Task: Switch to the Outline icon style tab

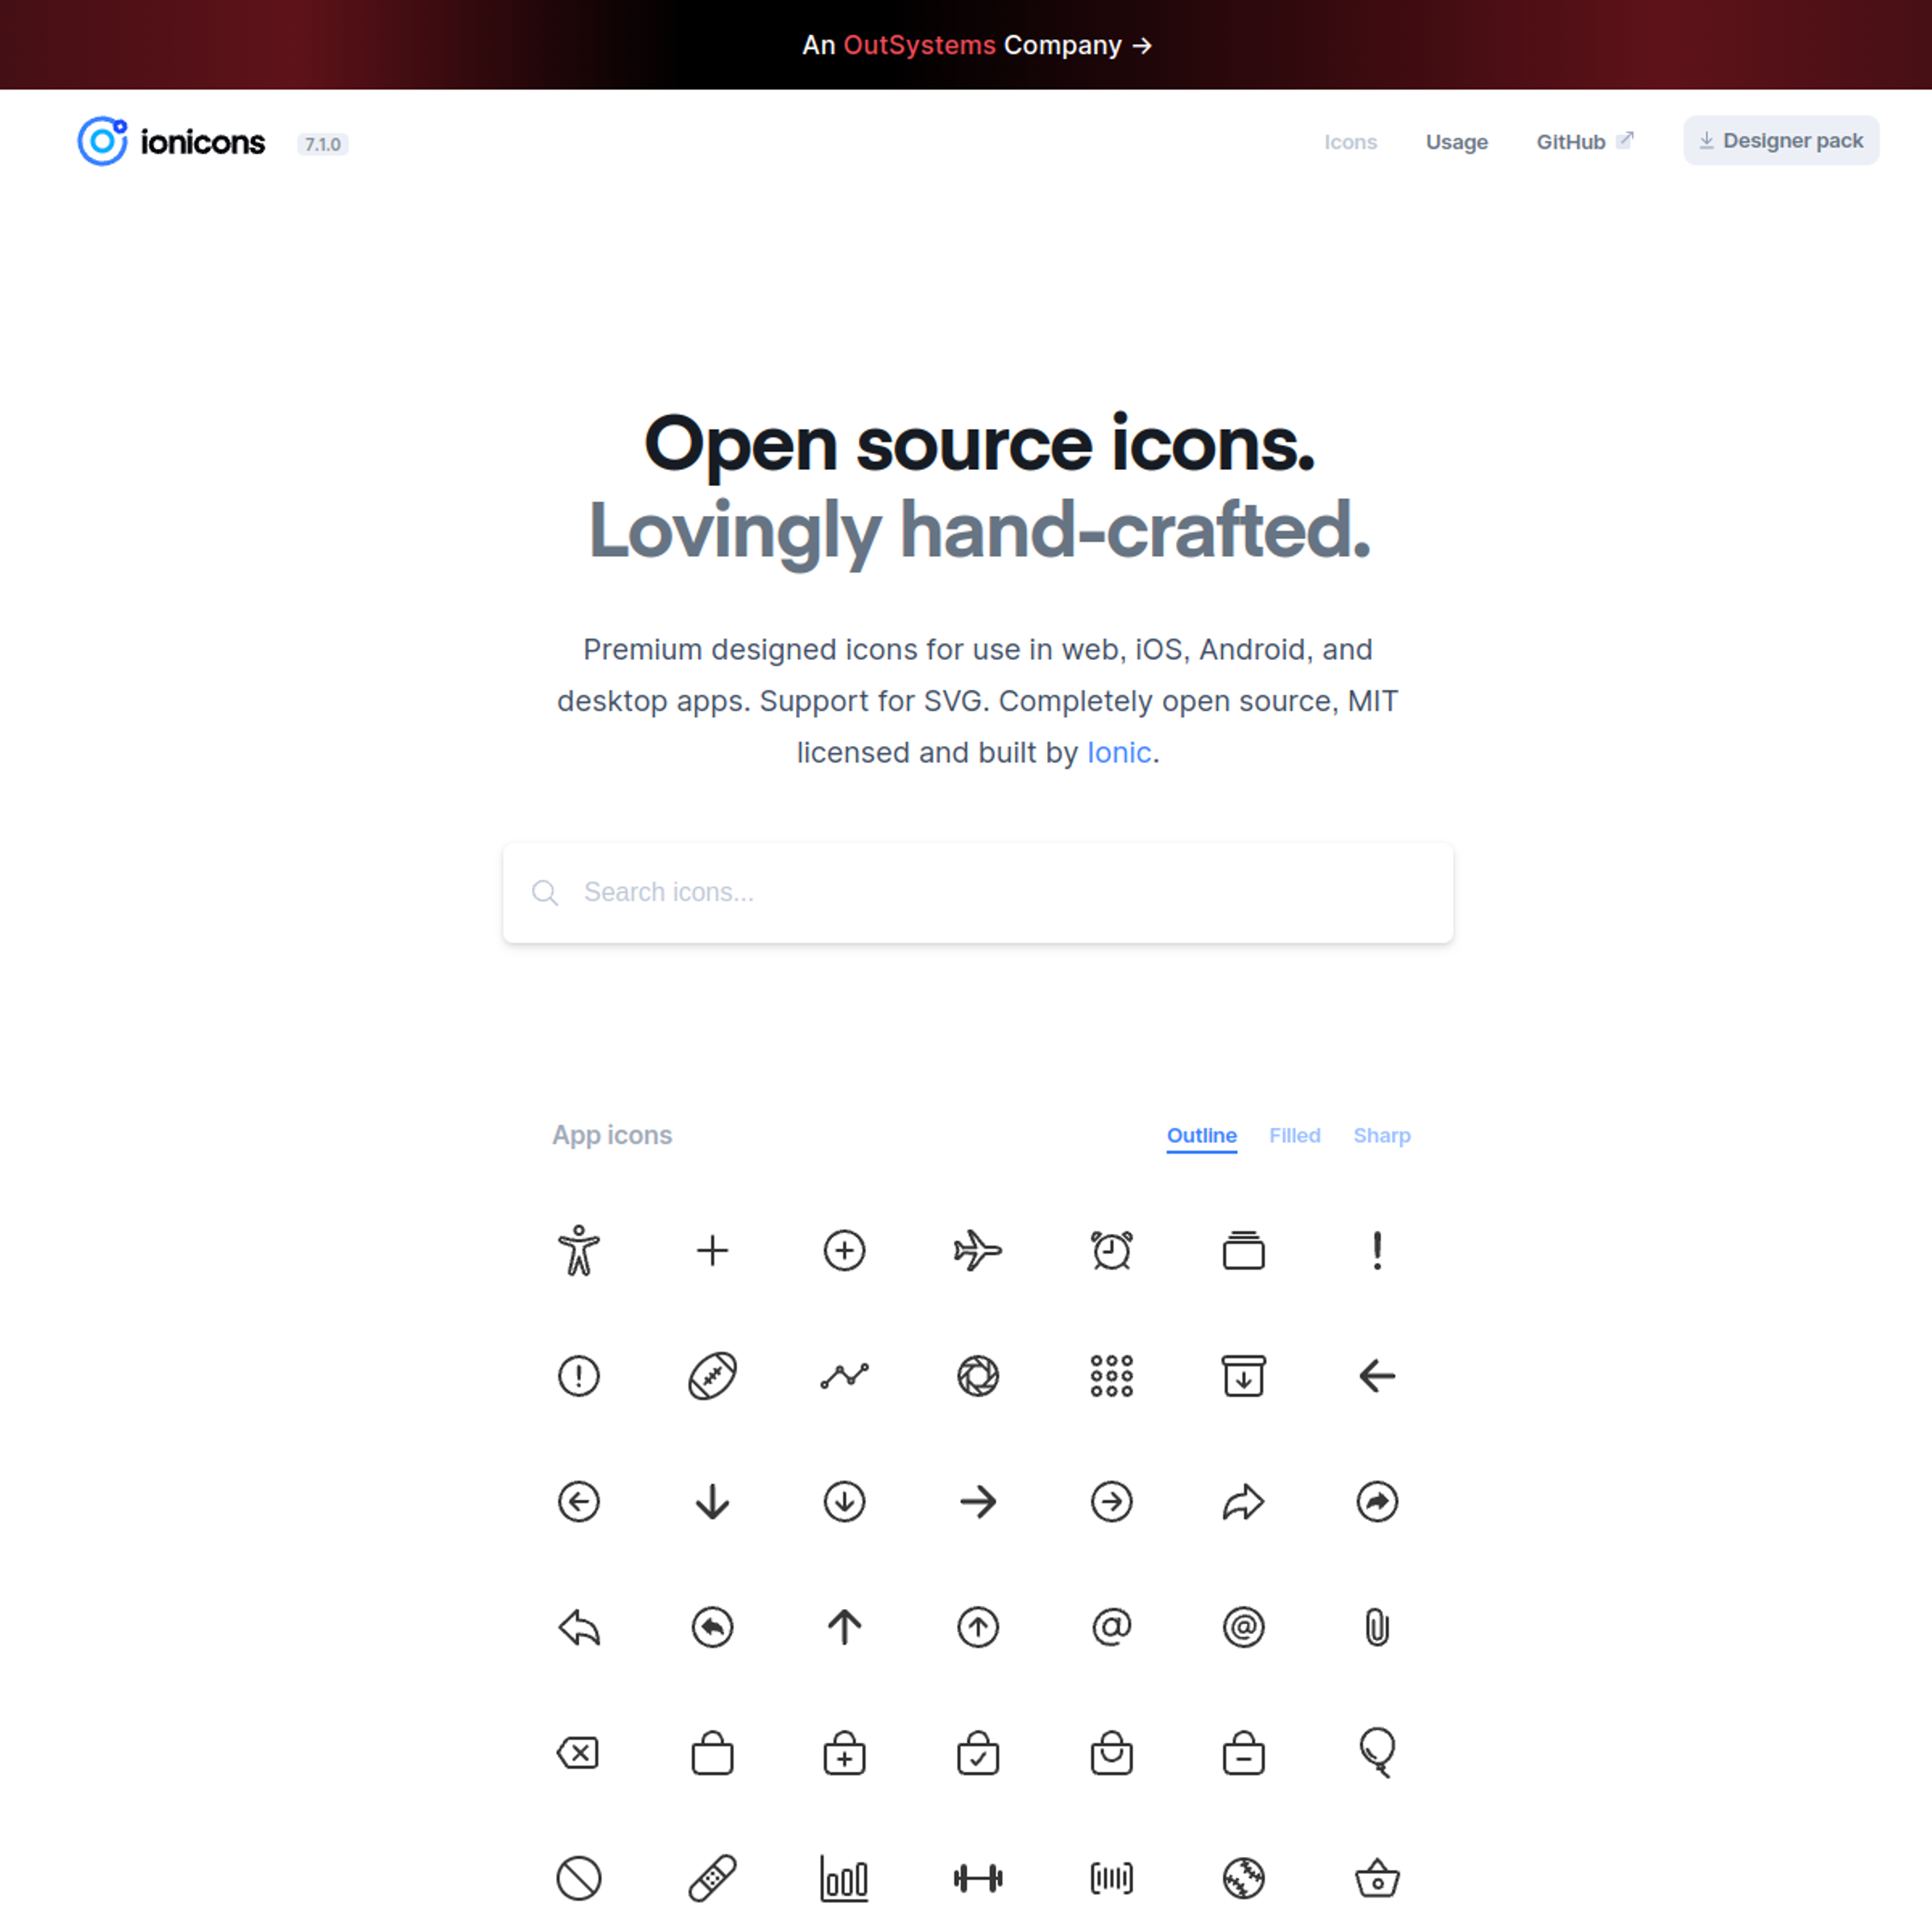Action: click(x=1201, y=1136)
